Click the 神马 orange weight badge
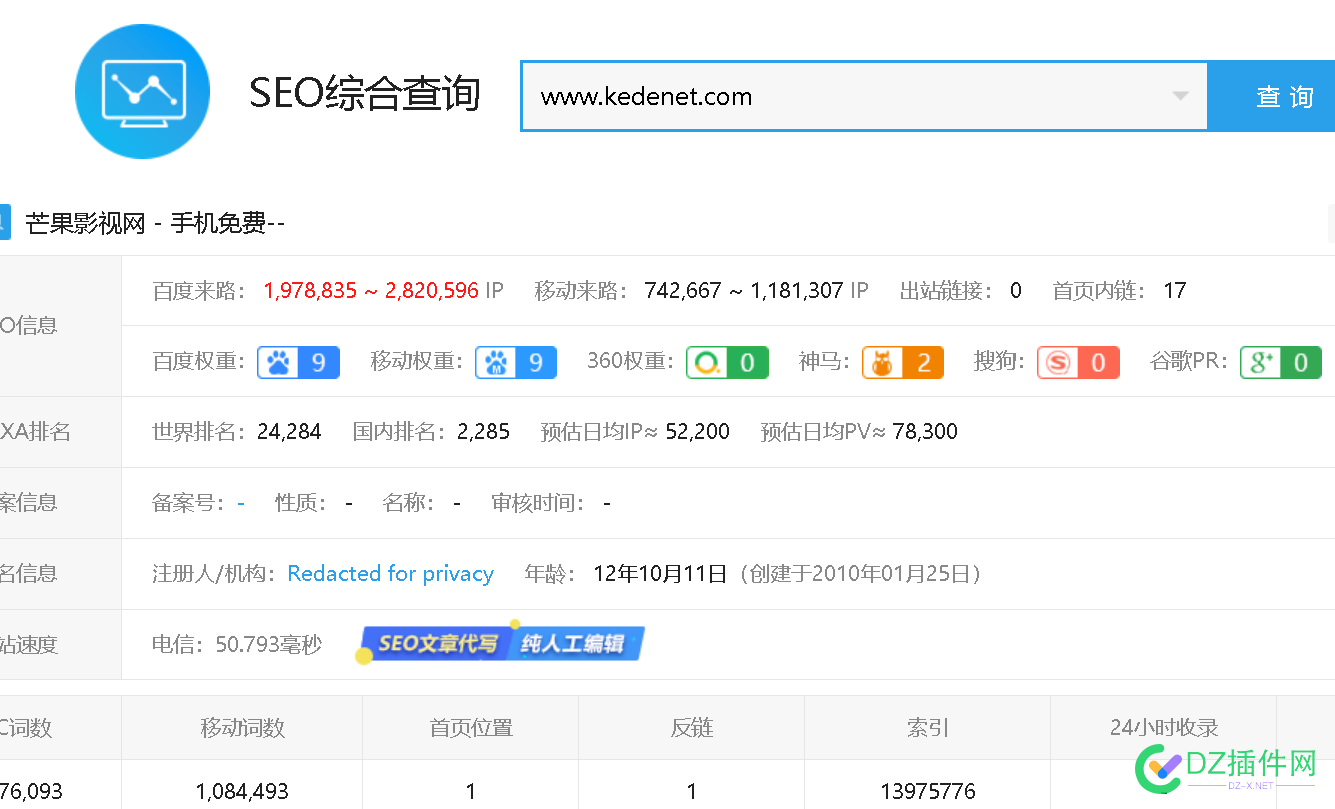Screen dimensions: 1335x809 pos(903,362)
